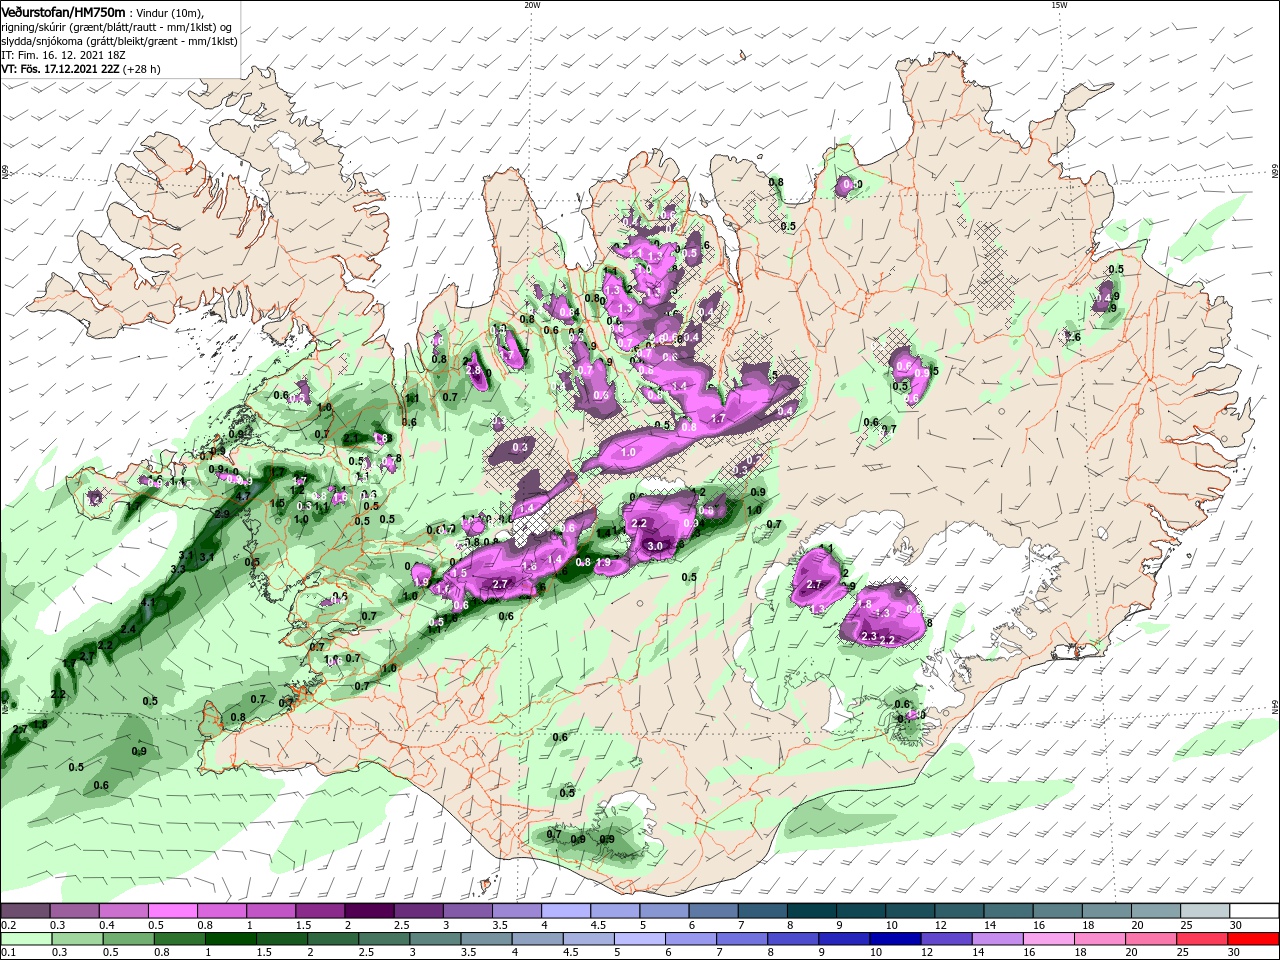This screenshot has width=1280, height=960.
Task: Click the deep blue swatch labeled 10 in lower legend
Action: pyautogui.click(x=894, y=939)
